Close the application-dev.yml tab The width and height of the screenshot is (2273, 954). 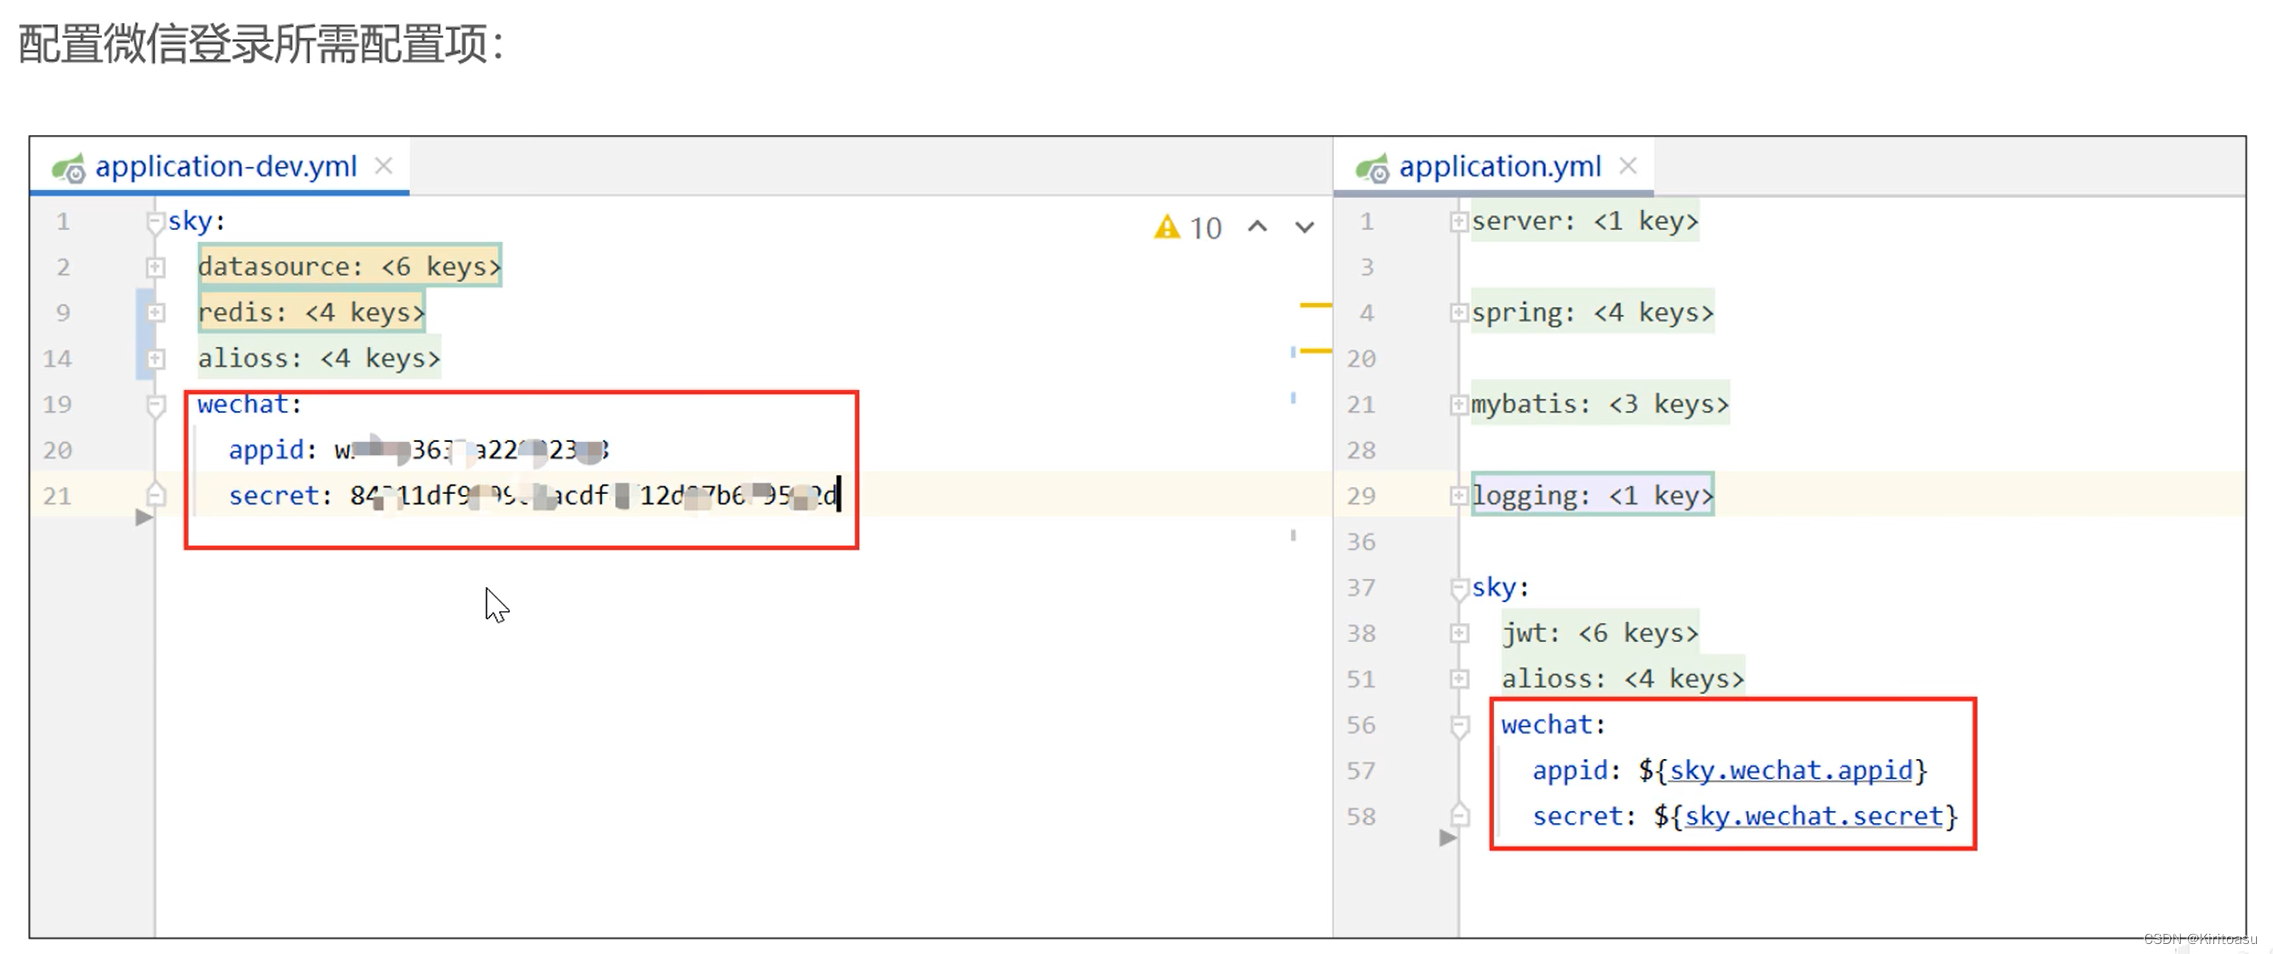384,166
